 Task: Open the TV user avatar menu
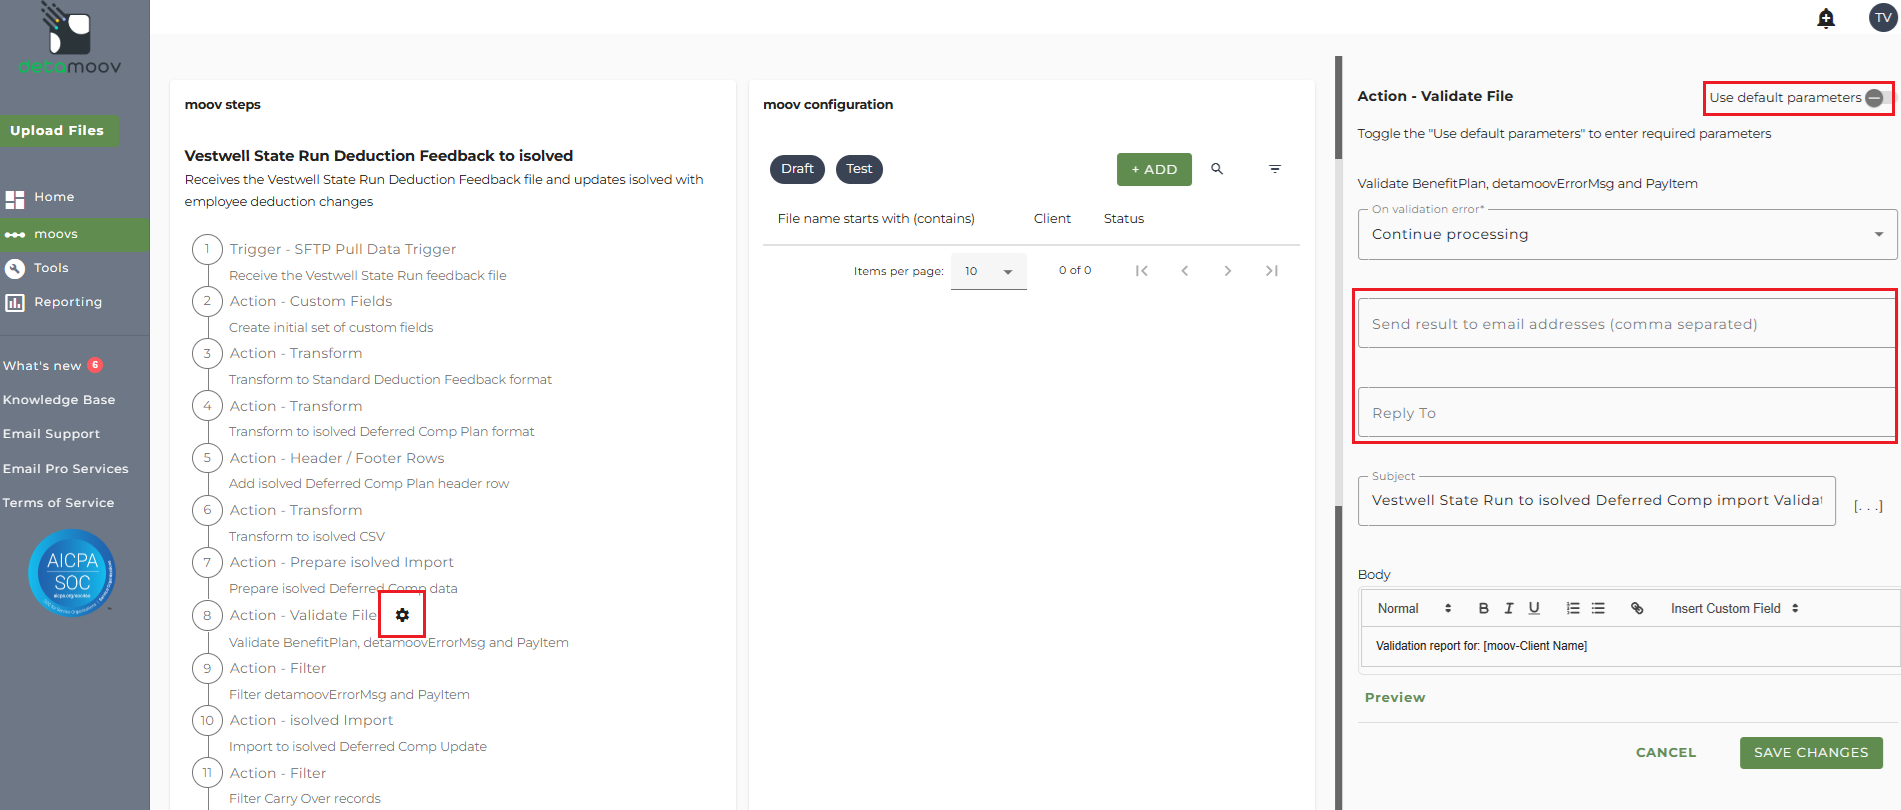(1883, 17)
